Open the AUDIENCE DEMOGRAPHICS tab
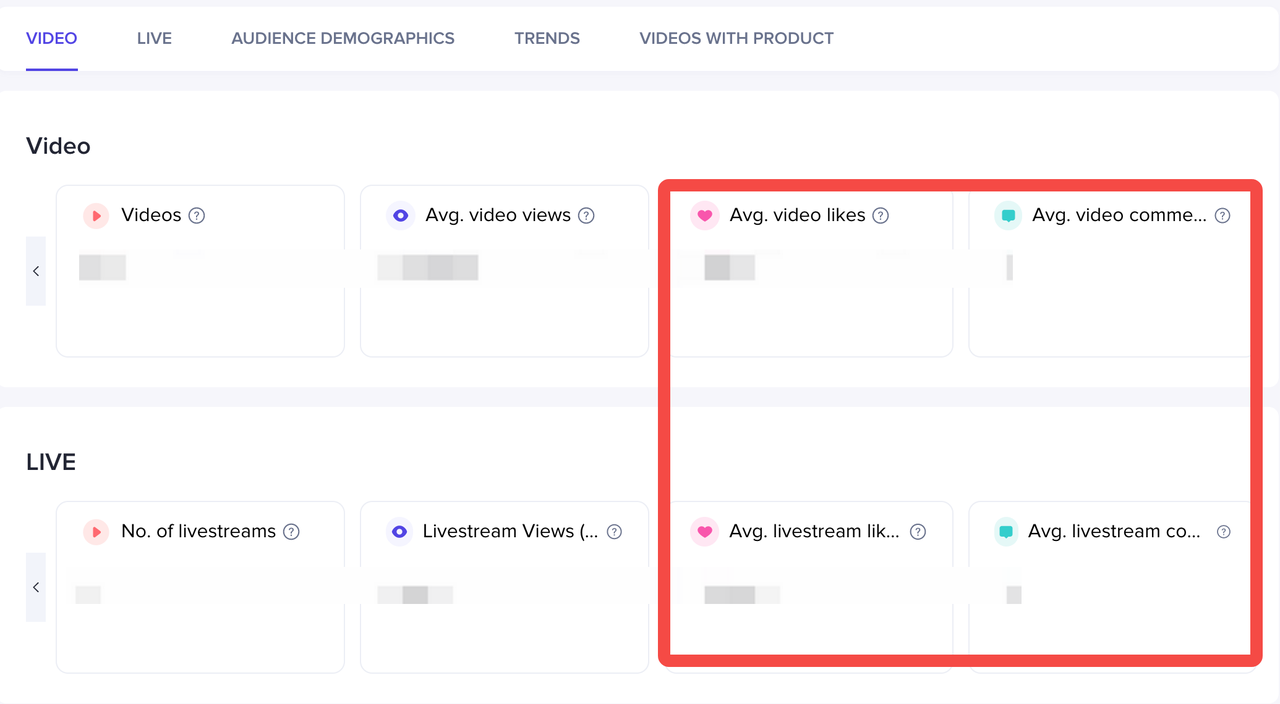Screen dimensions: 1280x704 [x=343, y=38]
